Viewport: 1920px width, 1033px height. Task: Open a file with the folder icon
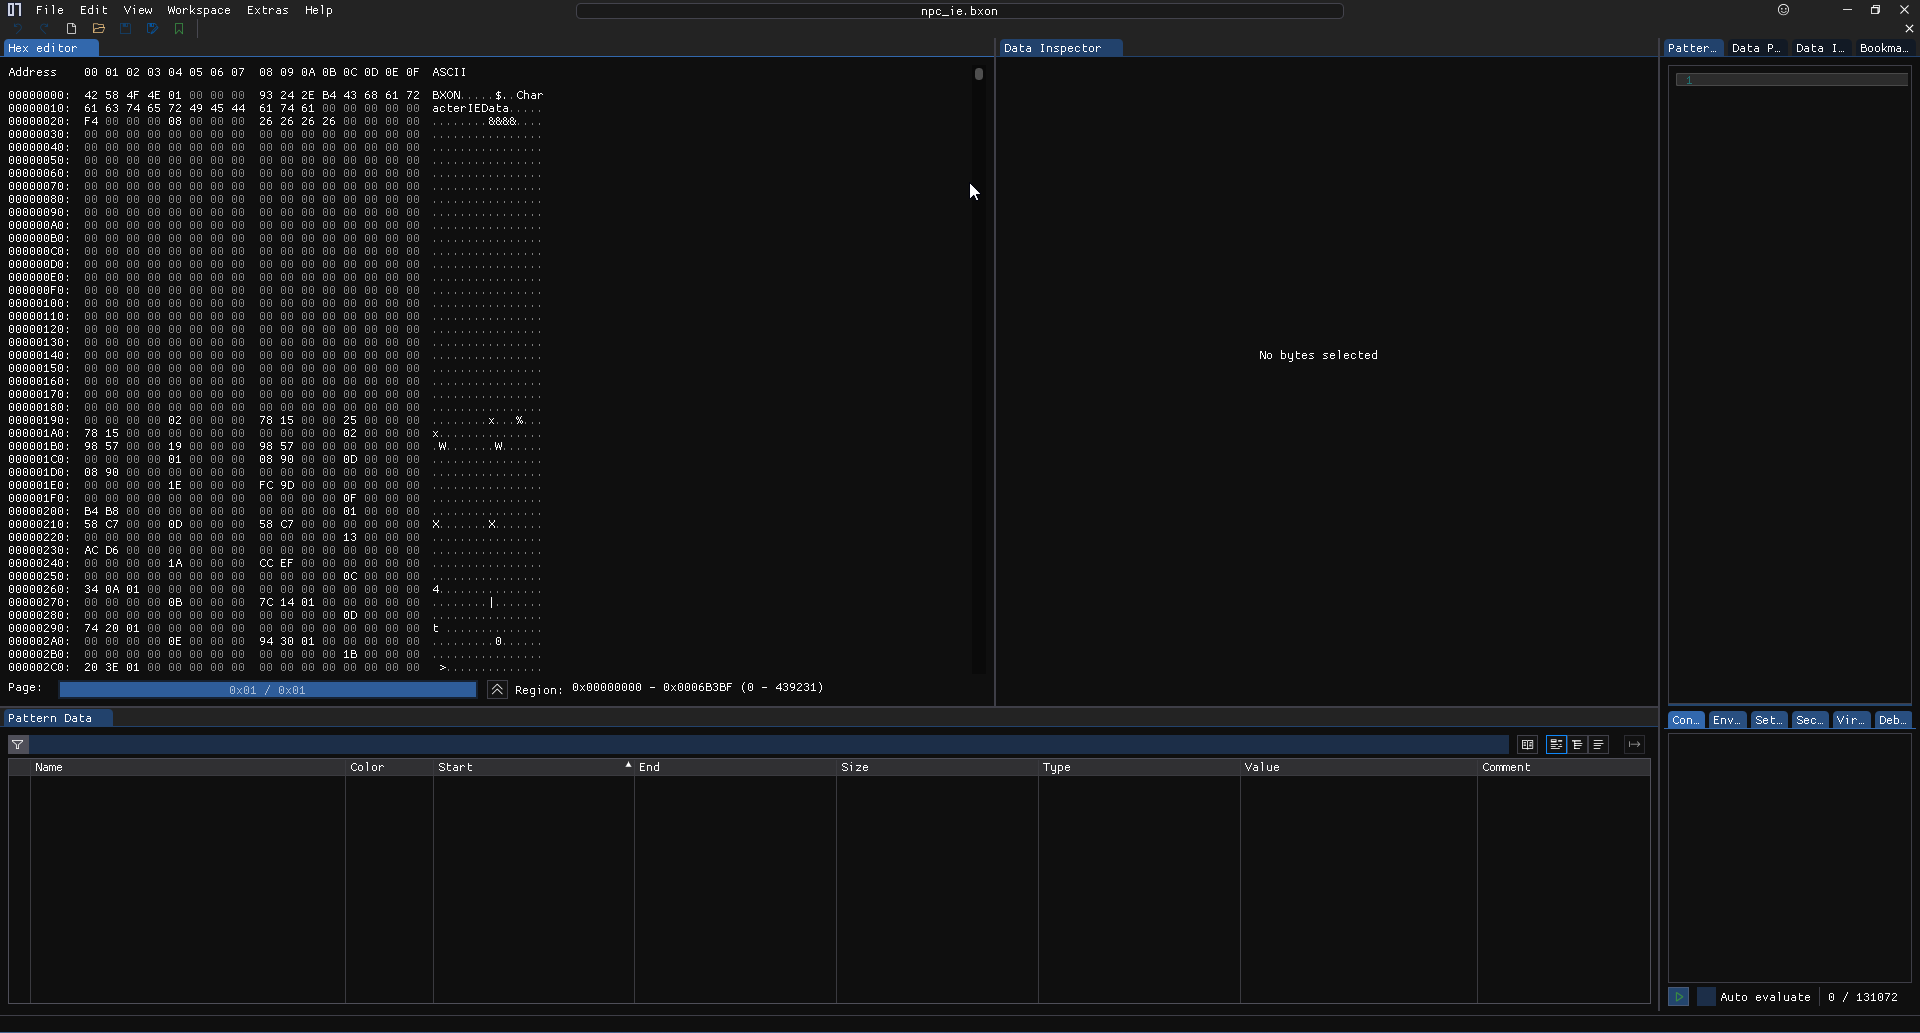click(x=98, y=29)
